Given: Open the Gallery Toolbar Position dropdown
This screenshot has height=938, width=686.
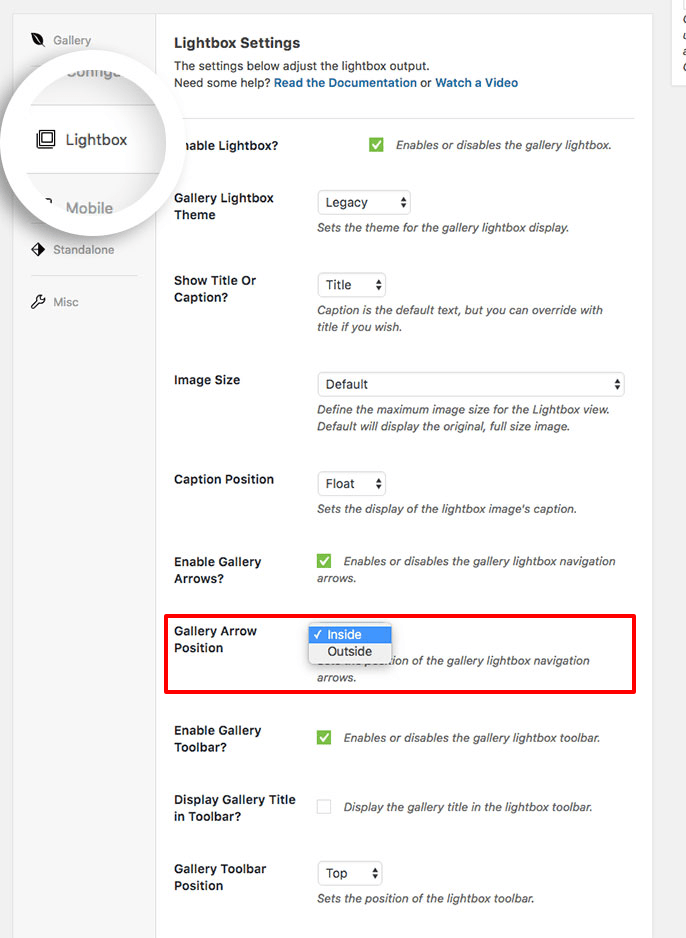Looking at the screenshot, I should (350, 872).
